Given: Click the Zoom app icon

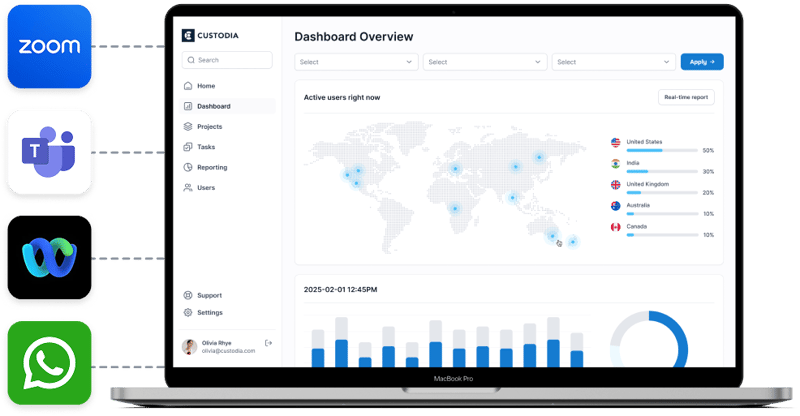Looking at the screenshot, I should 49,46.
